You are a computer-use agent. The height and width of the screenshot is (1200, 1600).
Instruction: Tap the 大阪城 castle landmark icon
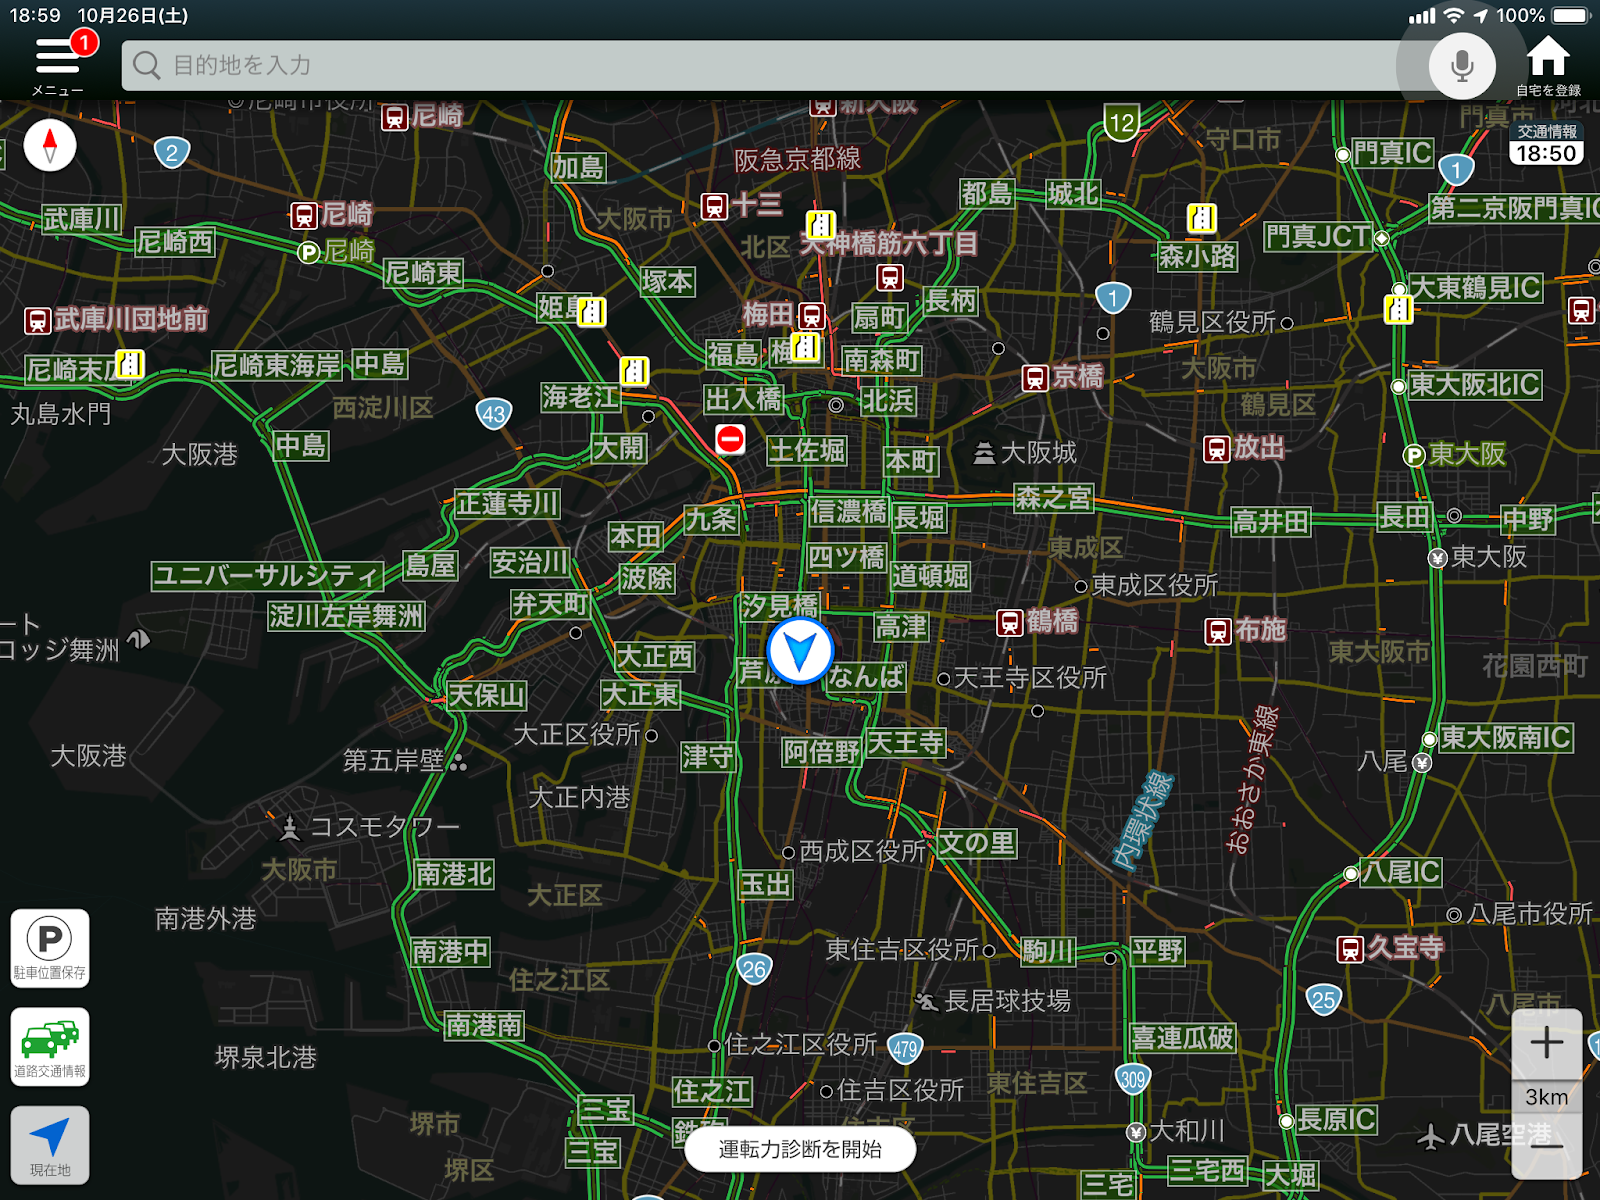984,454
